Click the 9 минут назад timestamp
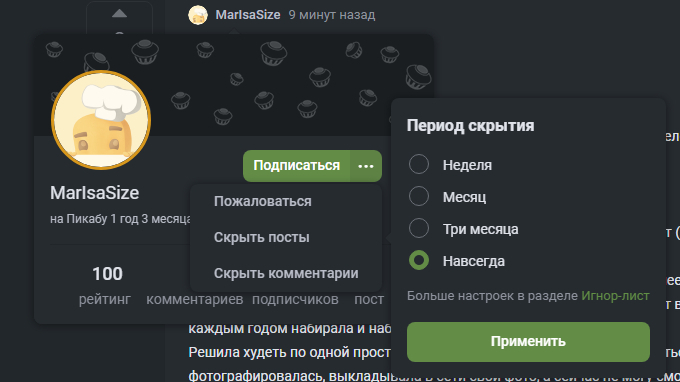Image resolution: width=680 pixels, height=382 pixels. 332,15
